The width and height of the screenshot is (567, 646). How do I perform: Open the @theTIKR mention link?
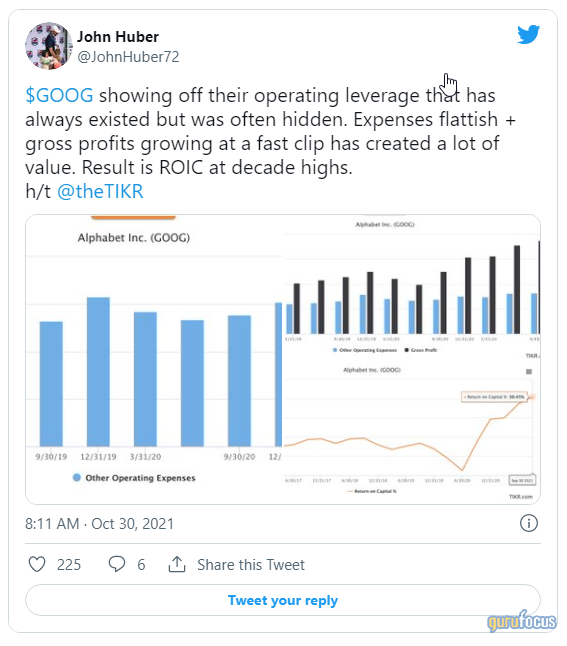click(100, 192)
